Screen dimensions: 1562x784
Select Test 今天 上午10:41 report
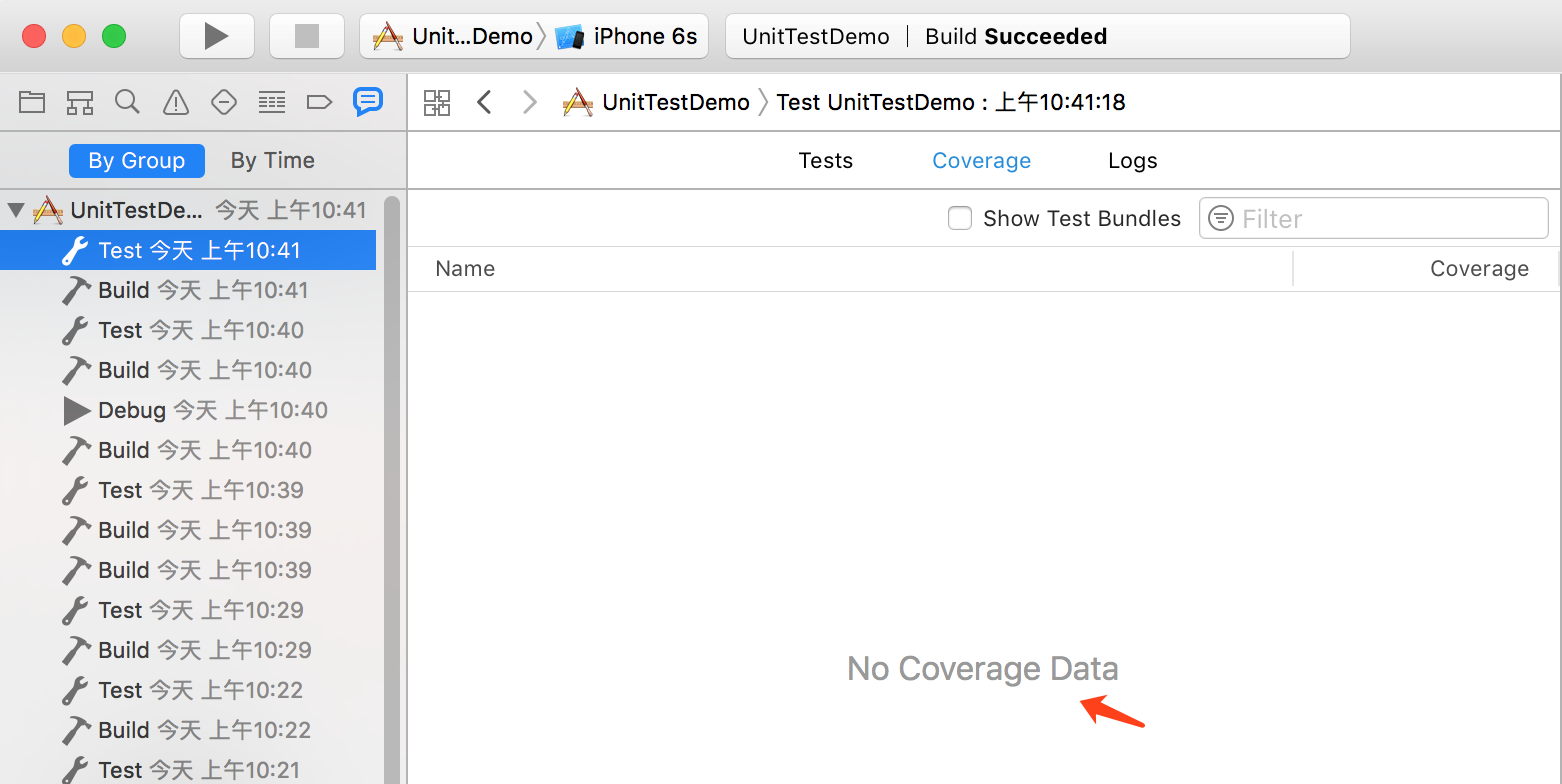point(188,250)
